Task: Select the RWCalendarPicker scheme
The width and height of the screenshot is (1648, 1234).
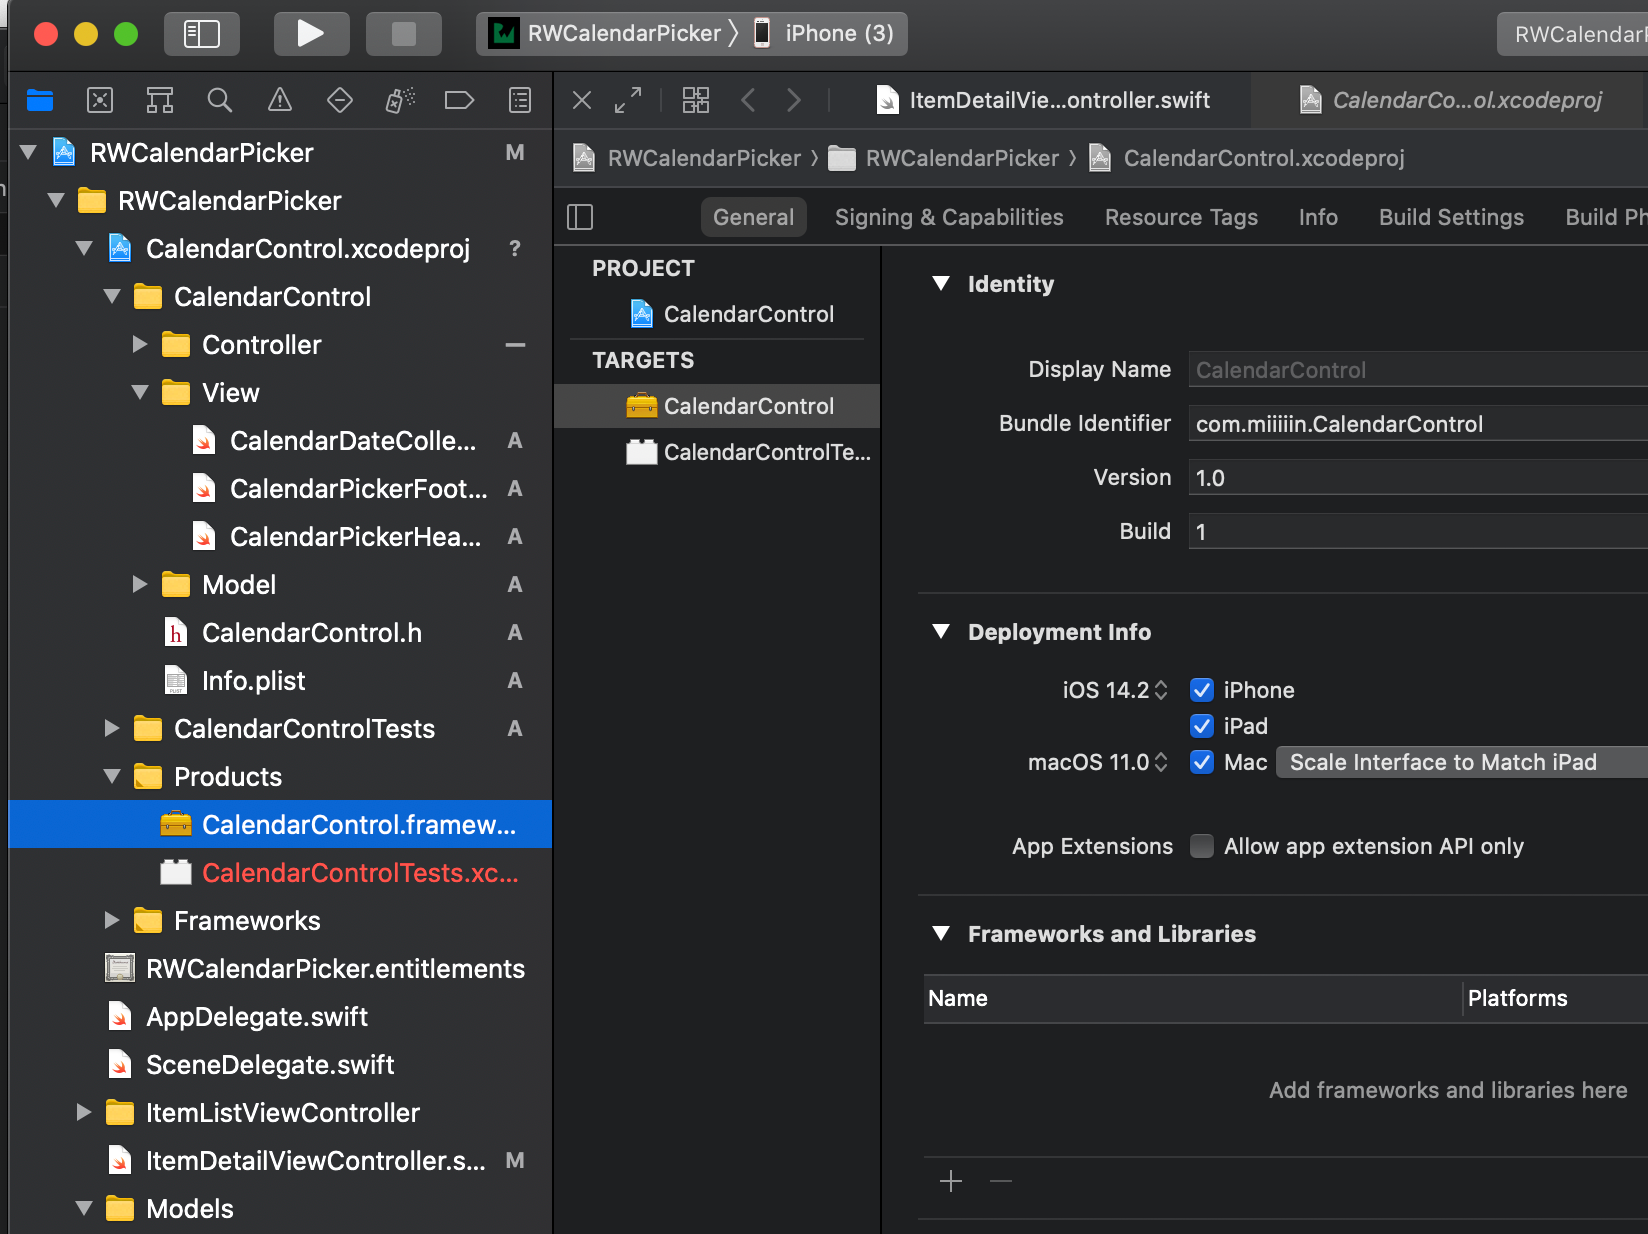Action: point(606,34)
